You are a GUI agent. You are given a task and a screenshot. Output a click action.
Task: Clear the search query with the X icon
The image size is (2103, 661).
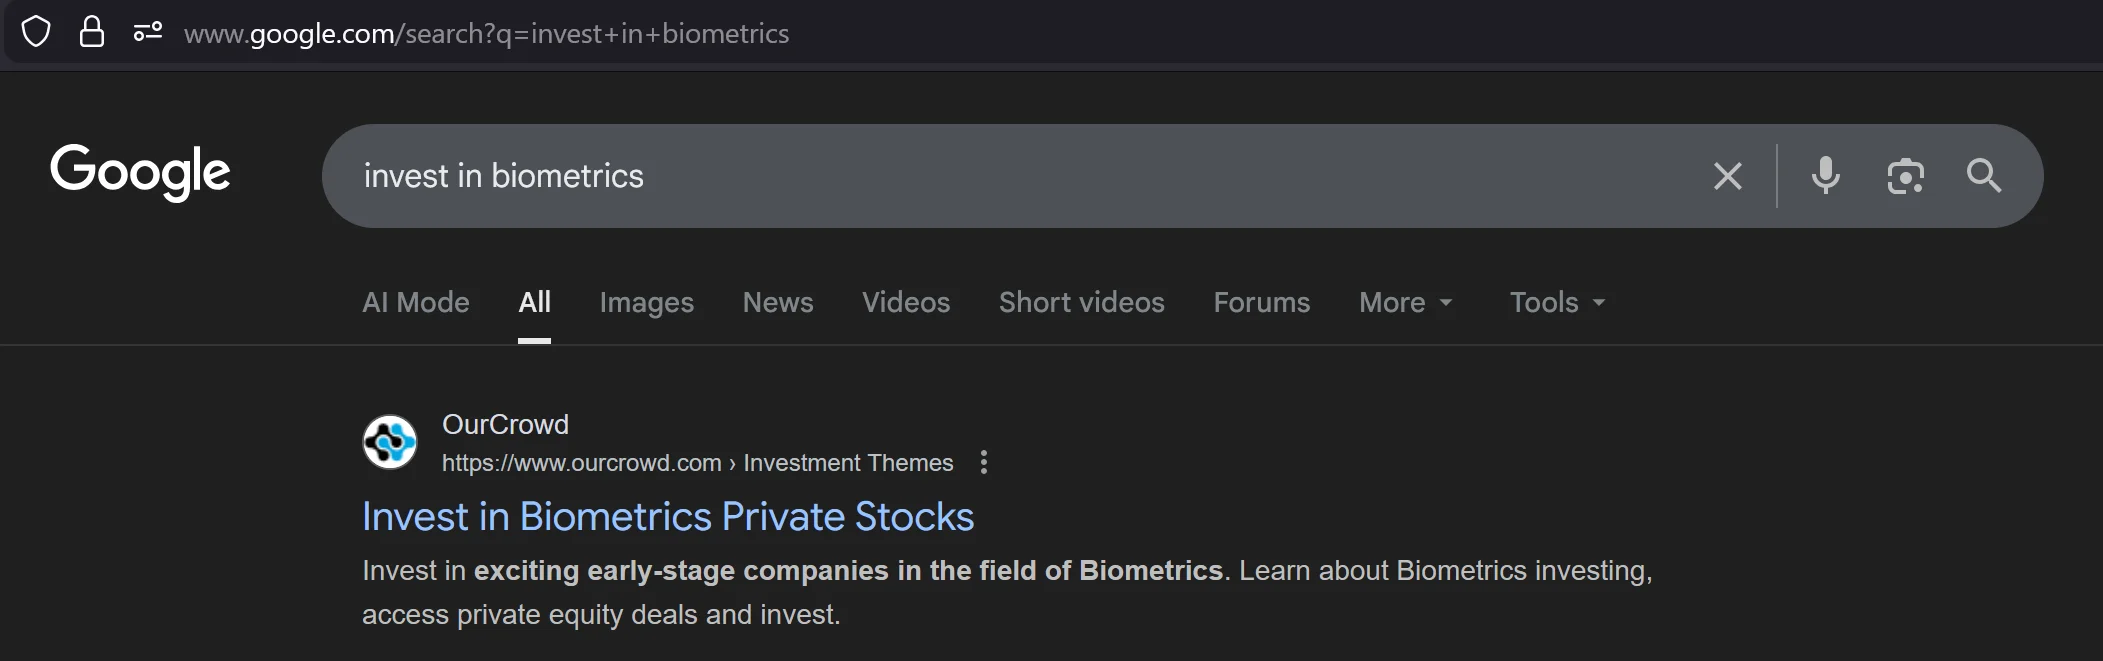[1726, 176]
